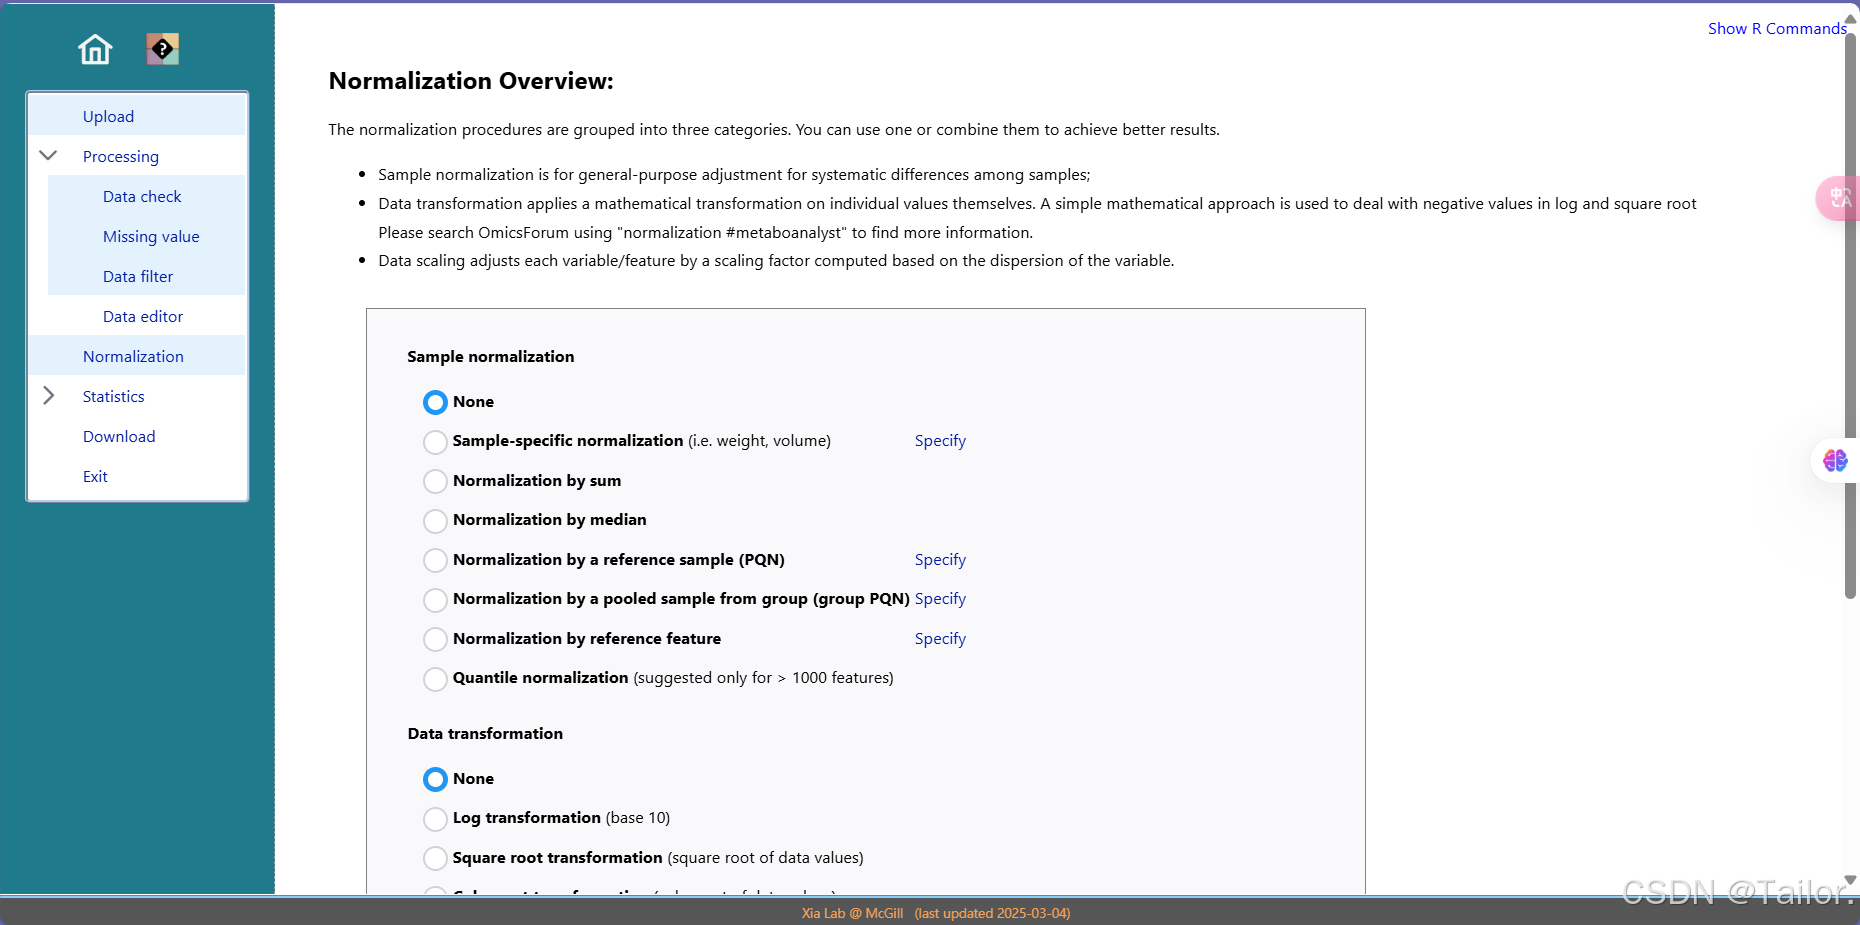1860x925 pixels.
Task: Click the Xia Lab @ McGill footer text
Action: tap(852, 913)
